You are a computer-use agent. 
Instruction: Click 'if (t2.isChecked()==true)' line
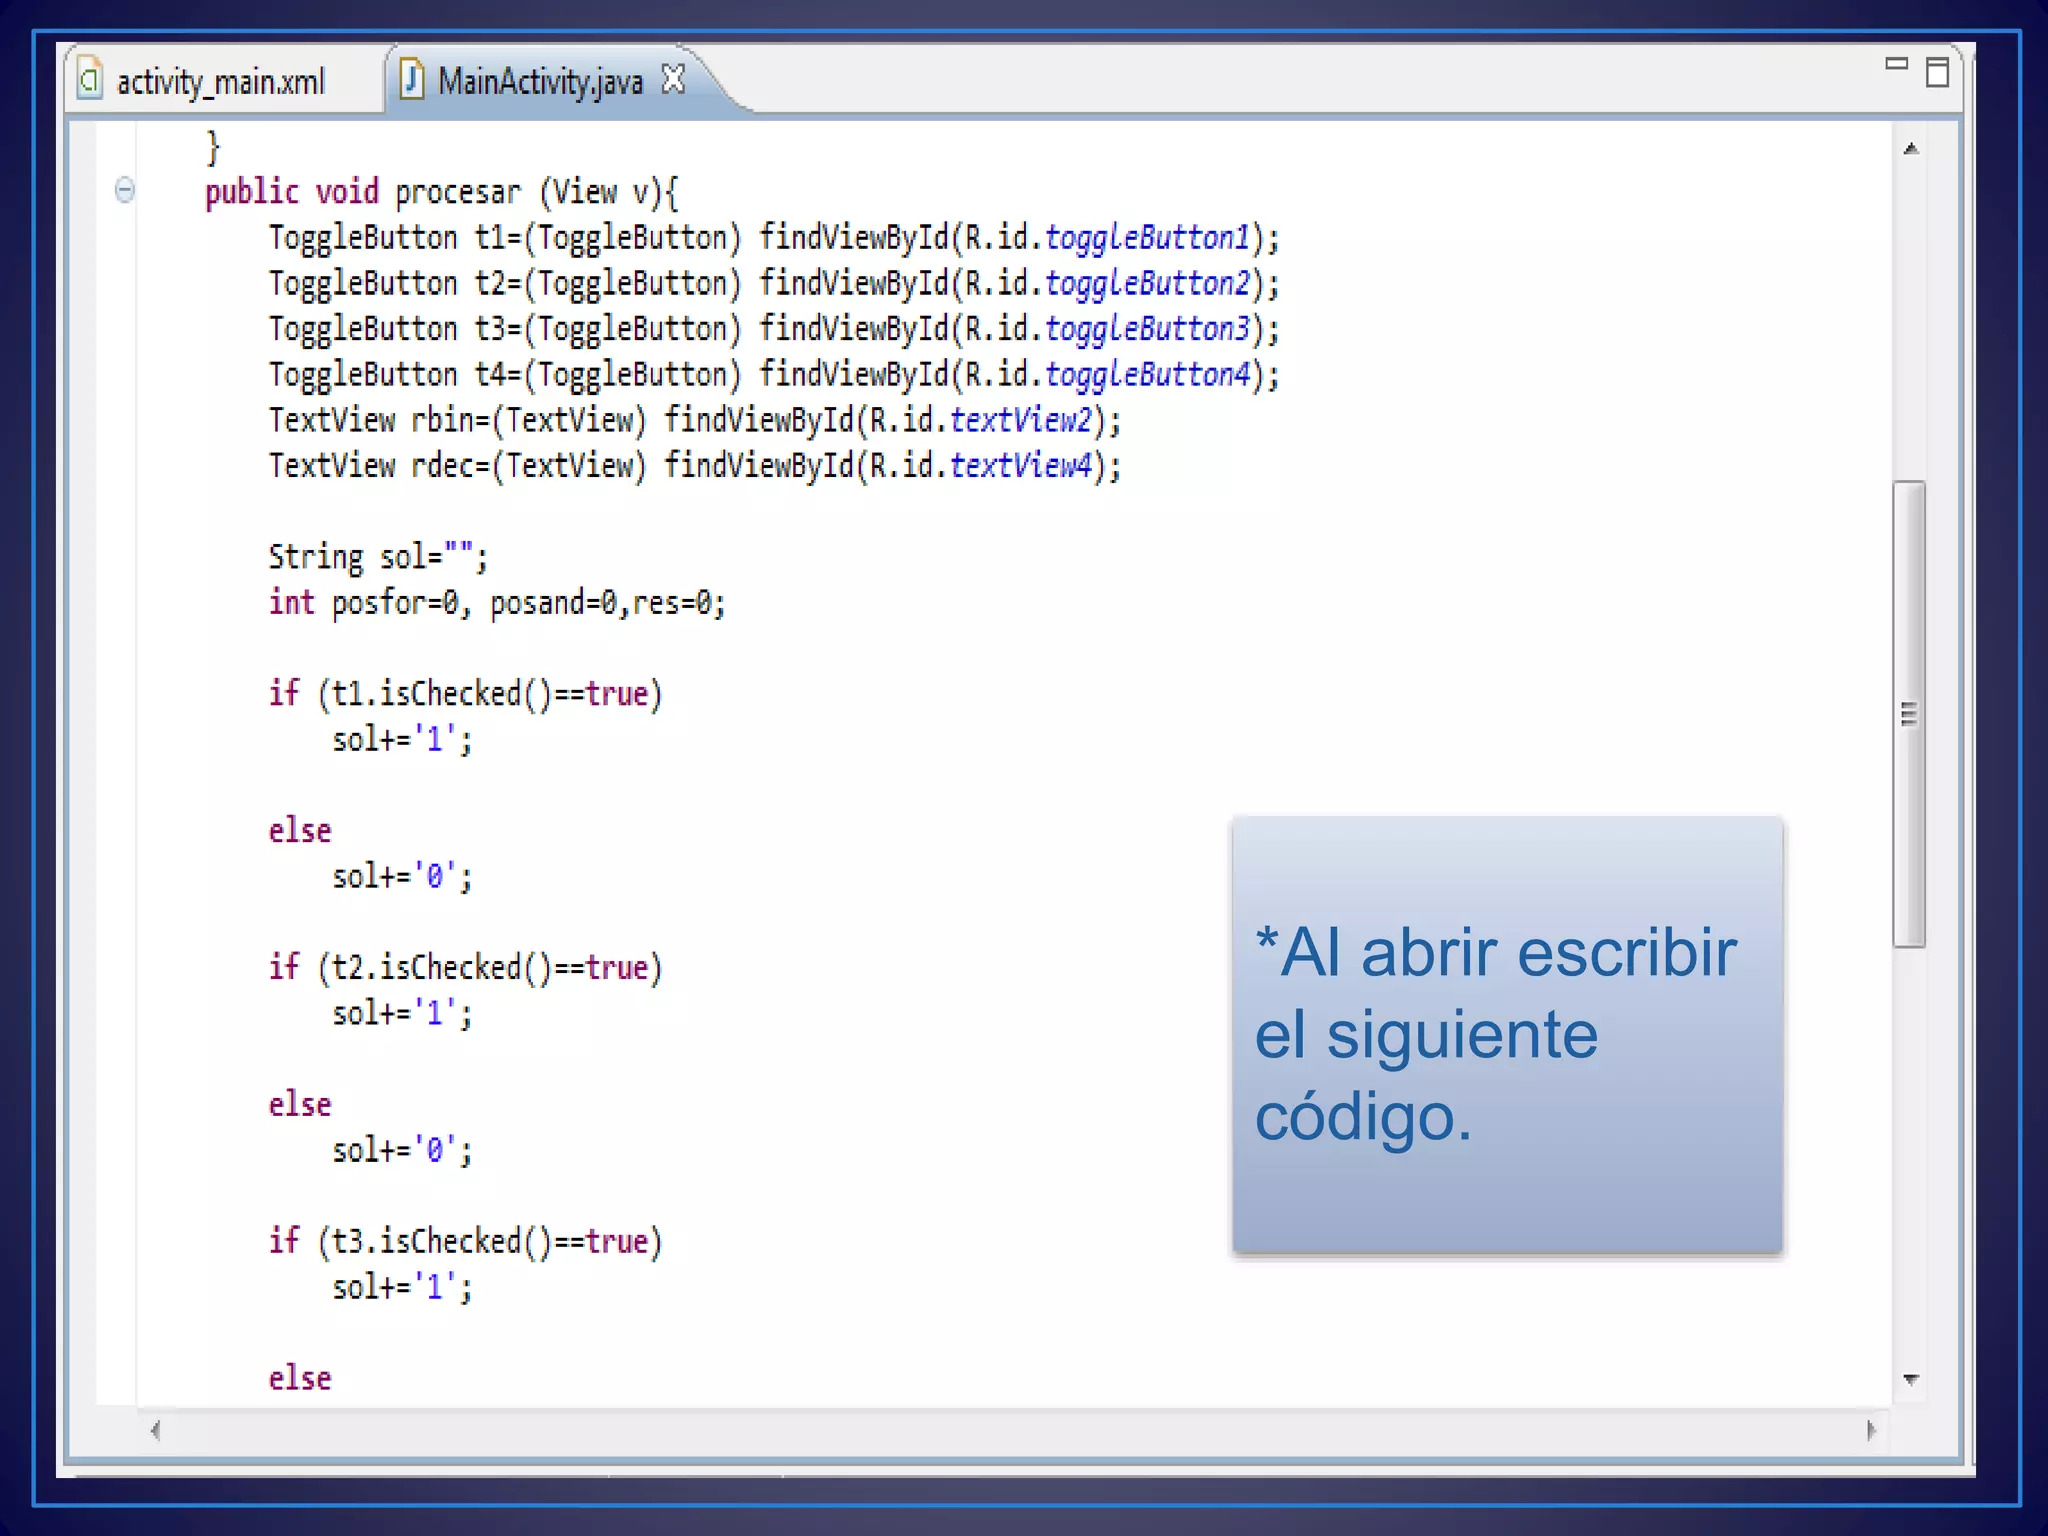pyautogui.click(x=465, y=968)
